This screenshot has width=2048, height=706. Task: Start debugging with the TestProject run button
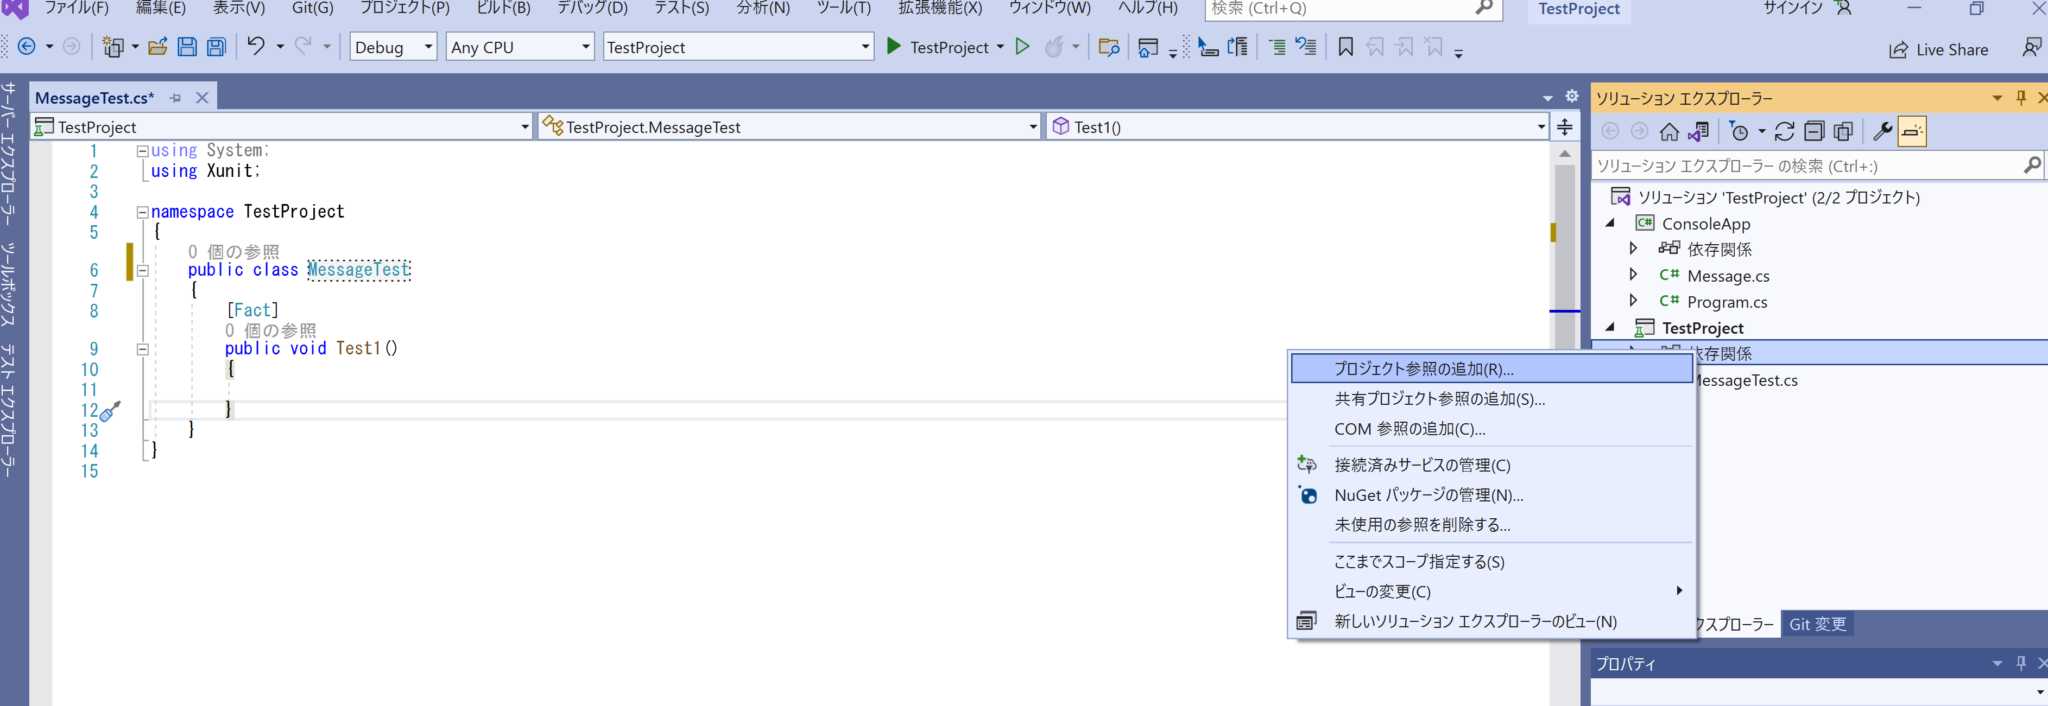946,47
